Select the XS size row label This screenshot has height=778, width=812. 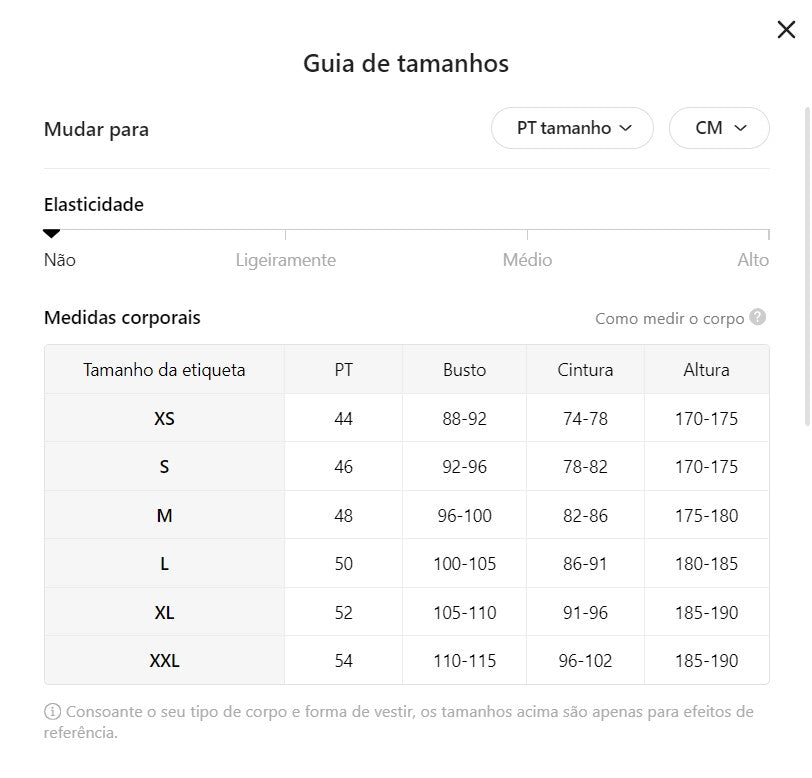coord(164,418)
